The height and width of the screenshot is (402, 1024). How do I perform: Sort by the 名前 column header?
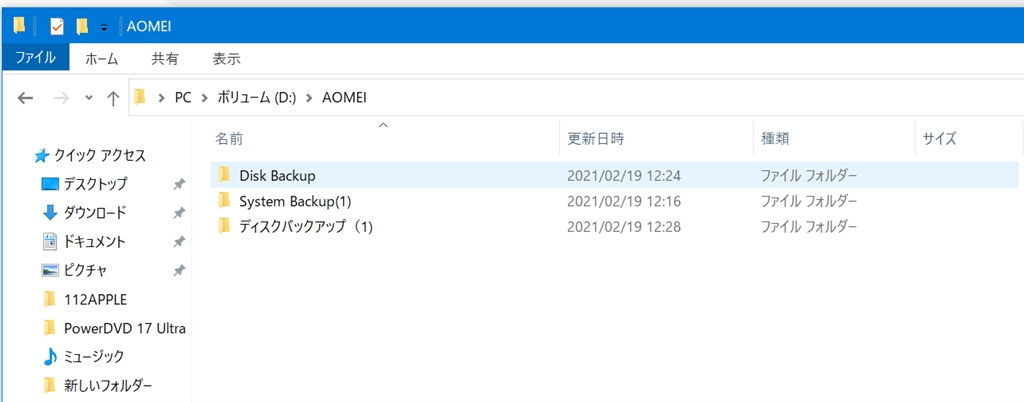229,138
